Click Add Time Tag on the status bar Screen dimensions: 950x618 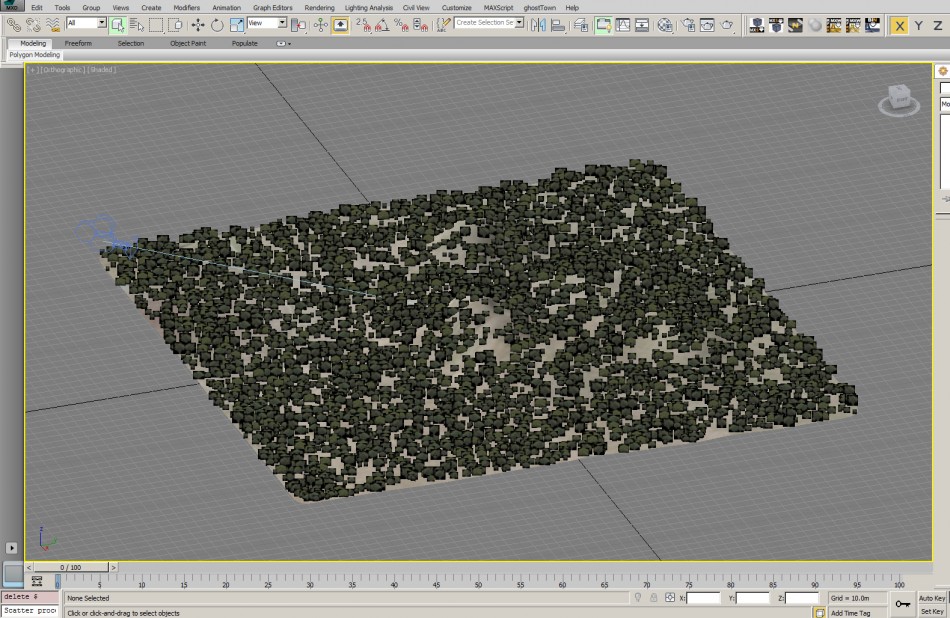pyautogui.click(x=851, y=612)
